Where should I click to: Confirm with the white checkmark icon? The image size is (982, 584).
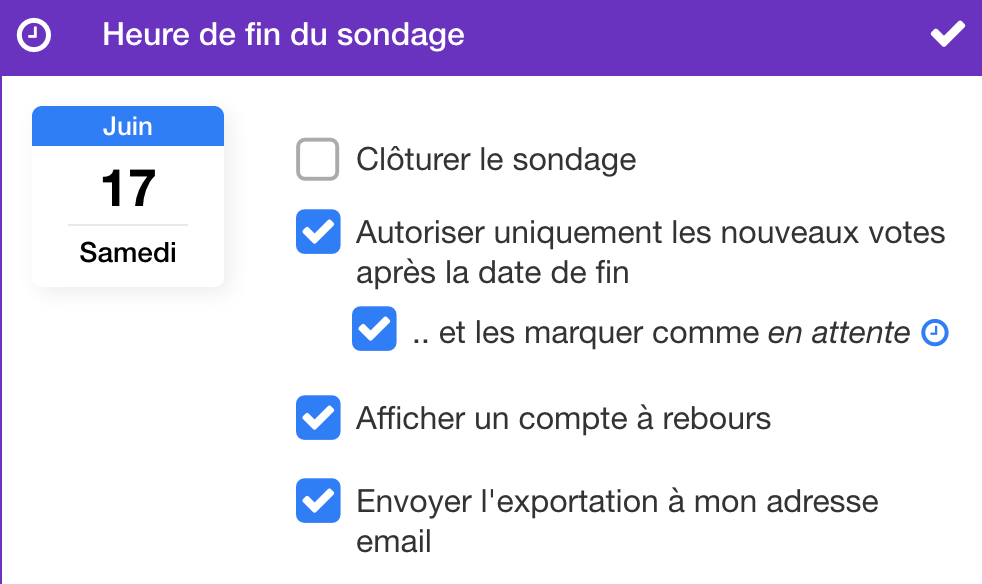point(947,34)
